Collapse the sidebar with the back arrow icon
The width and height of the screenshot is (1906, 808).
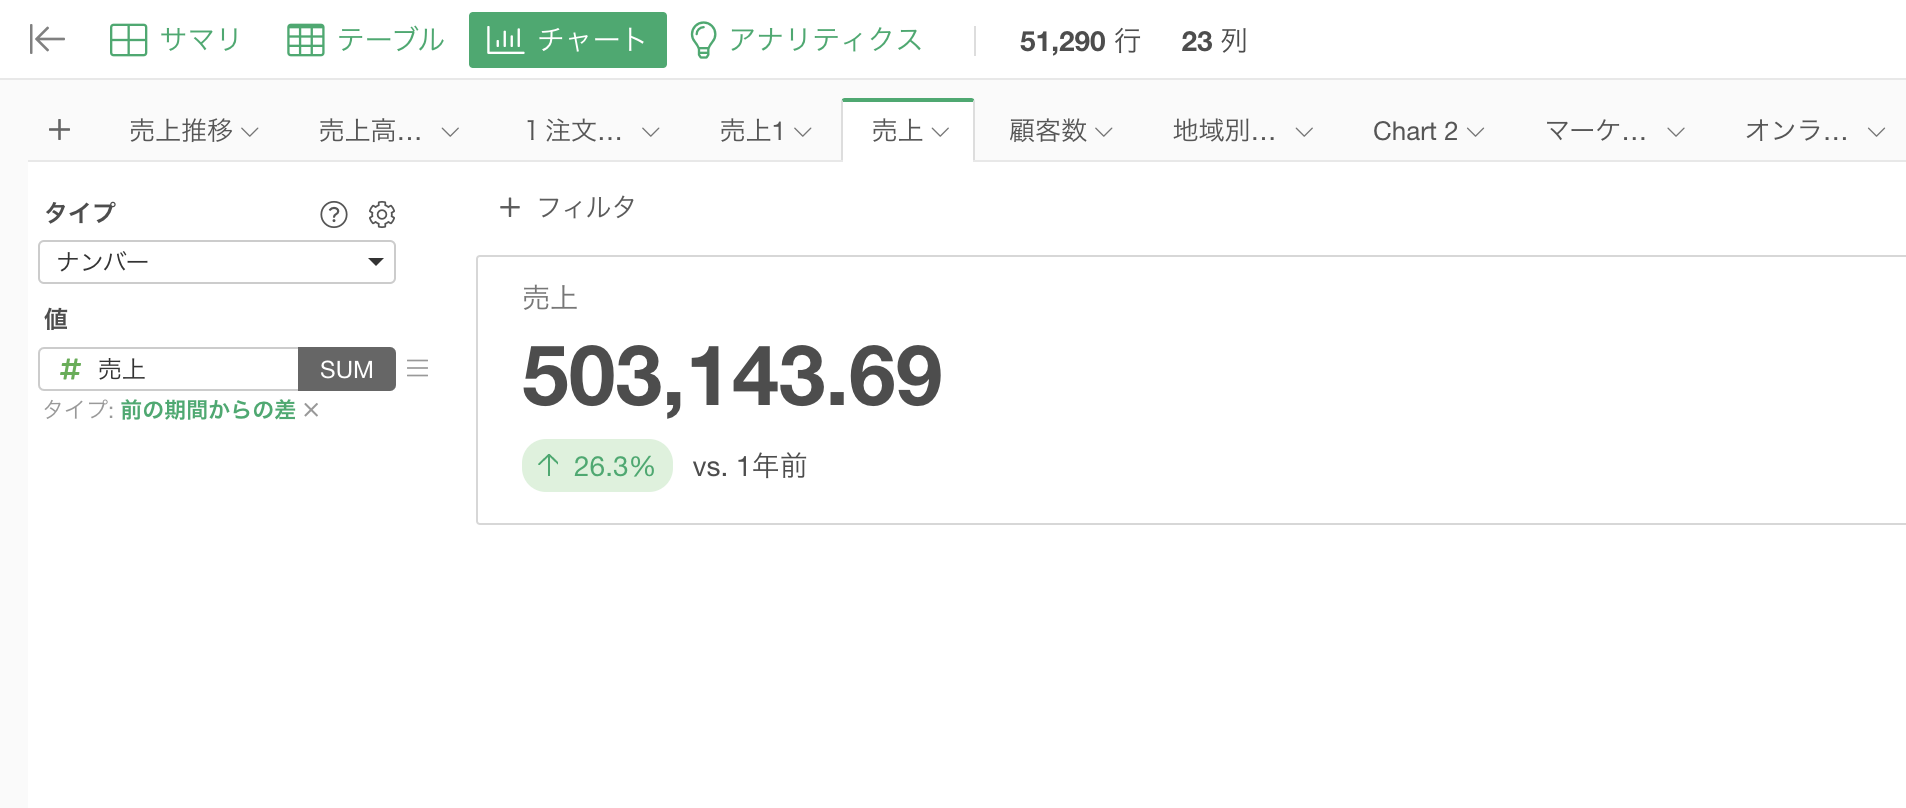coord(47,40)
